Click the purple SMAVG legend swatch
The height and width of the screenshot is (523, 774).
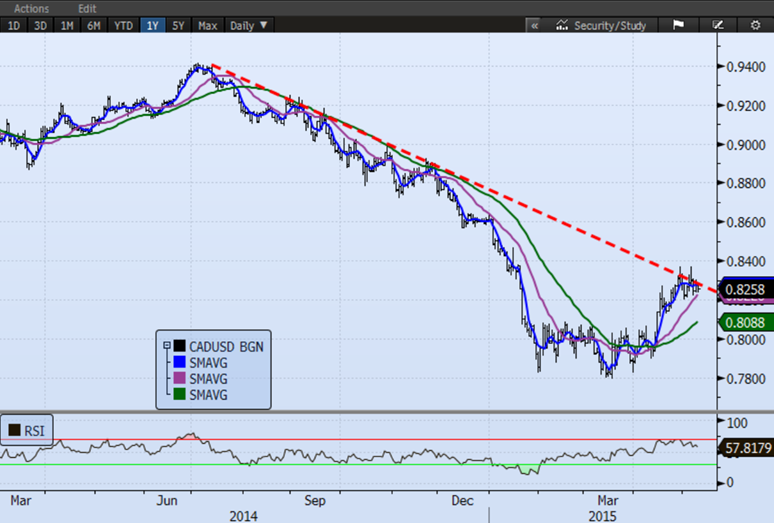(180, 380)
